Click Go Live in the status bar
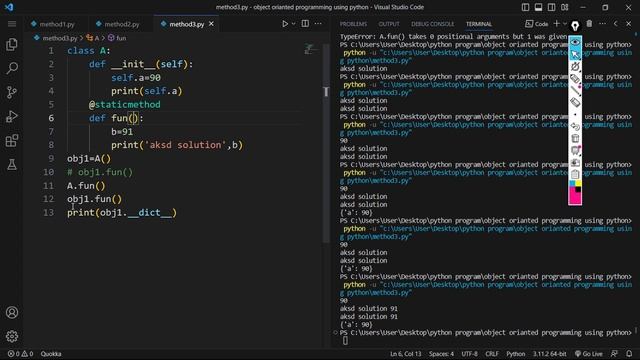 click(x=589, y=354)
